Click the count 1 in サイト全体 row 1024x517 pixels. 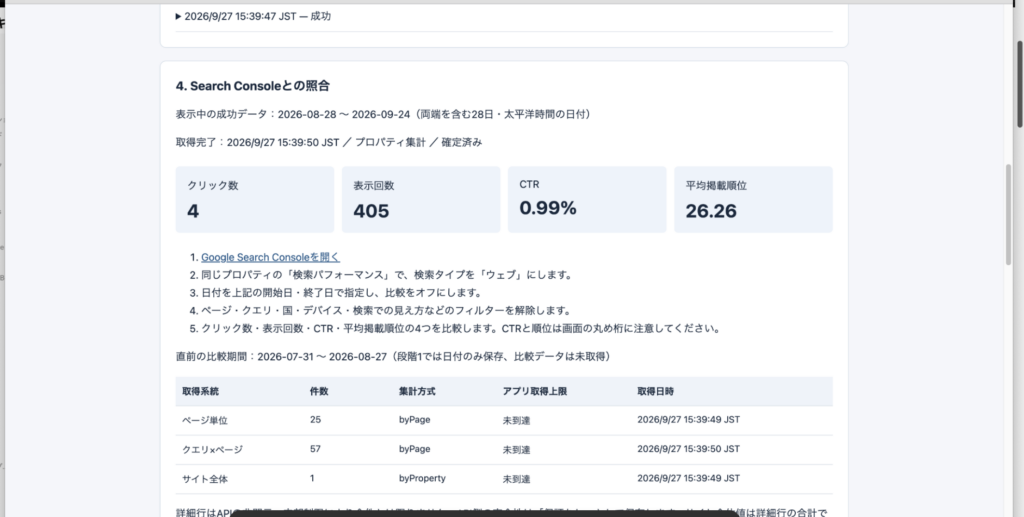[x=312, y=478]
